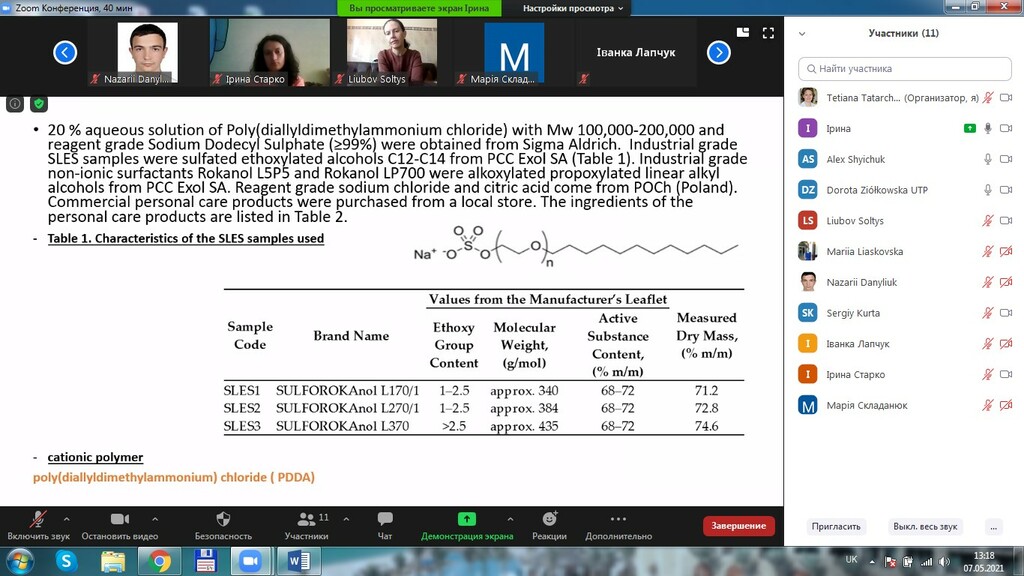
Task: Stop video (Остановить видео)
Action: coord(120,526)
